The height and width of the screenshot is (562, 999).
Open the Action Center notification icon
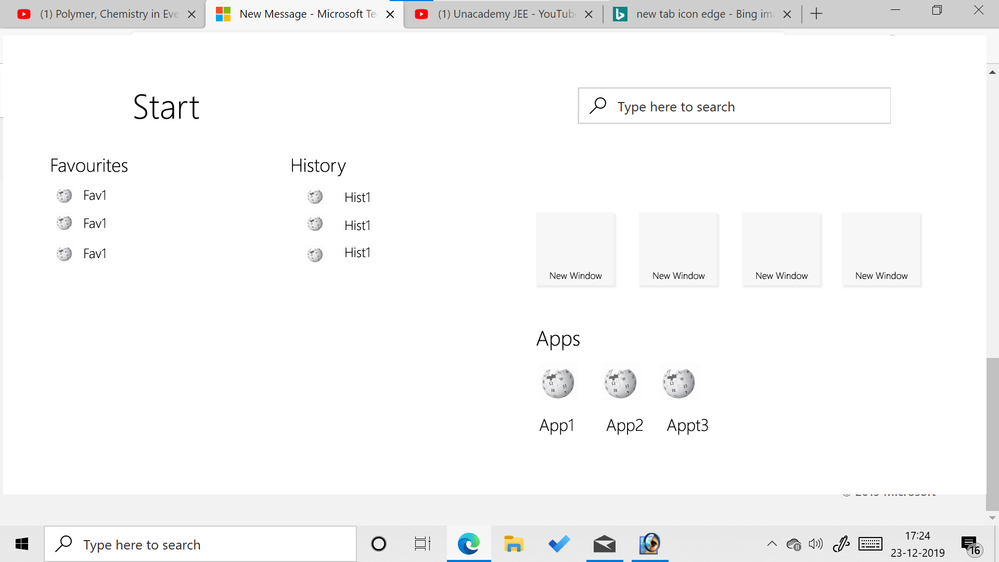click(972, 545)
